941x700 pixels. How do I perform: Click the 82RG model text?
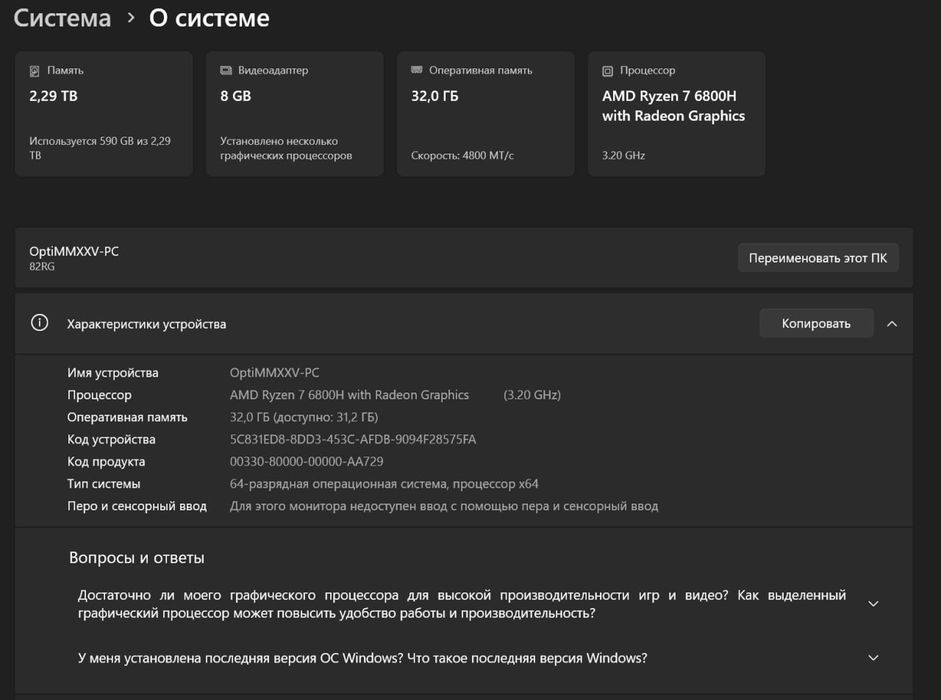[x=42, y=267]
